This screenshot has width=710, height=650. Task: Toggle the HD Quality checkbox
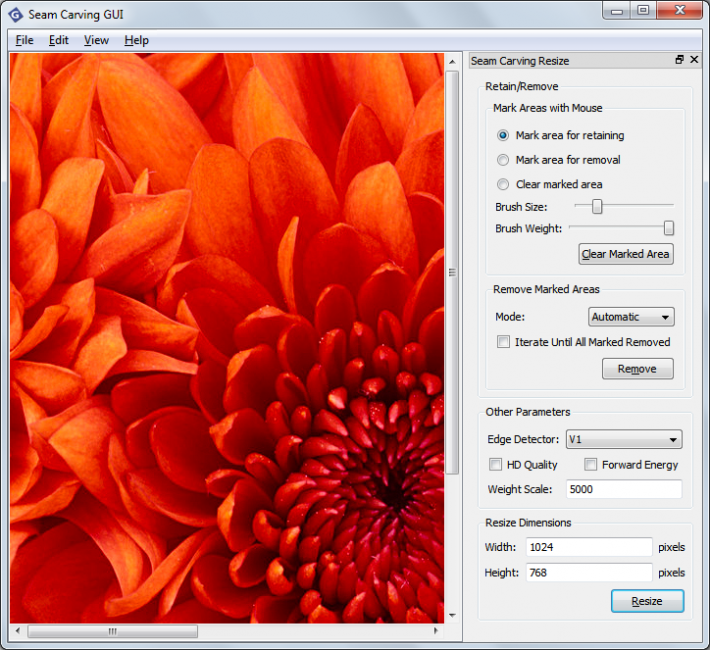[x=495, y=465]
